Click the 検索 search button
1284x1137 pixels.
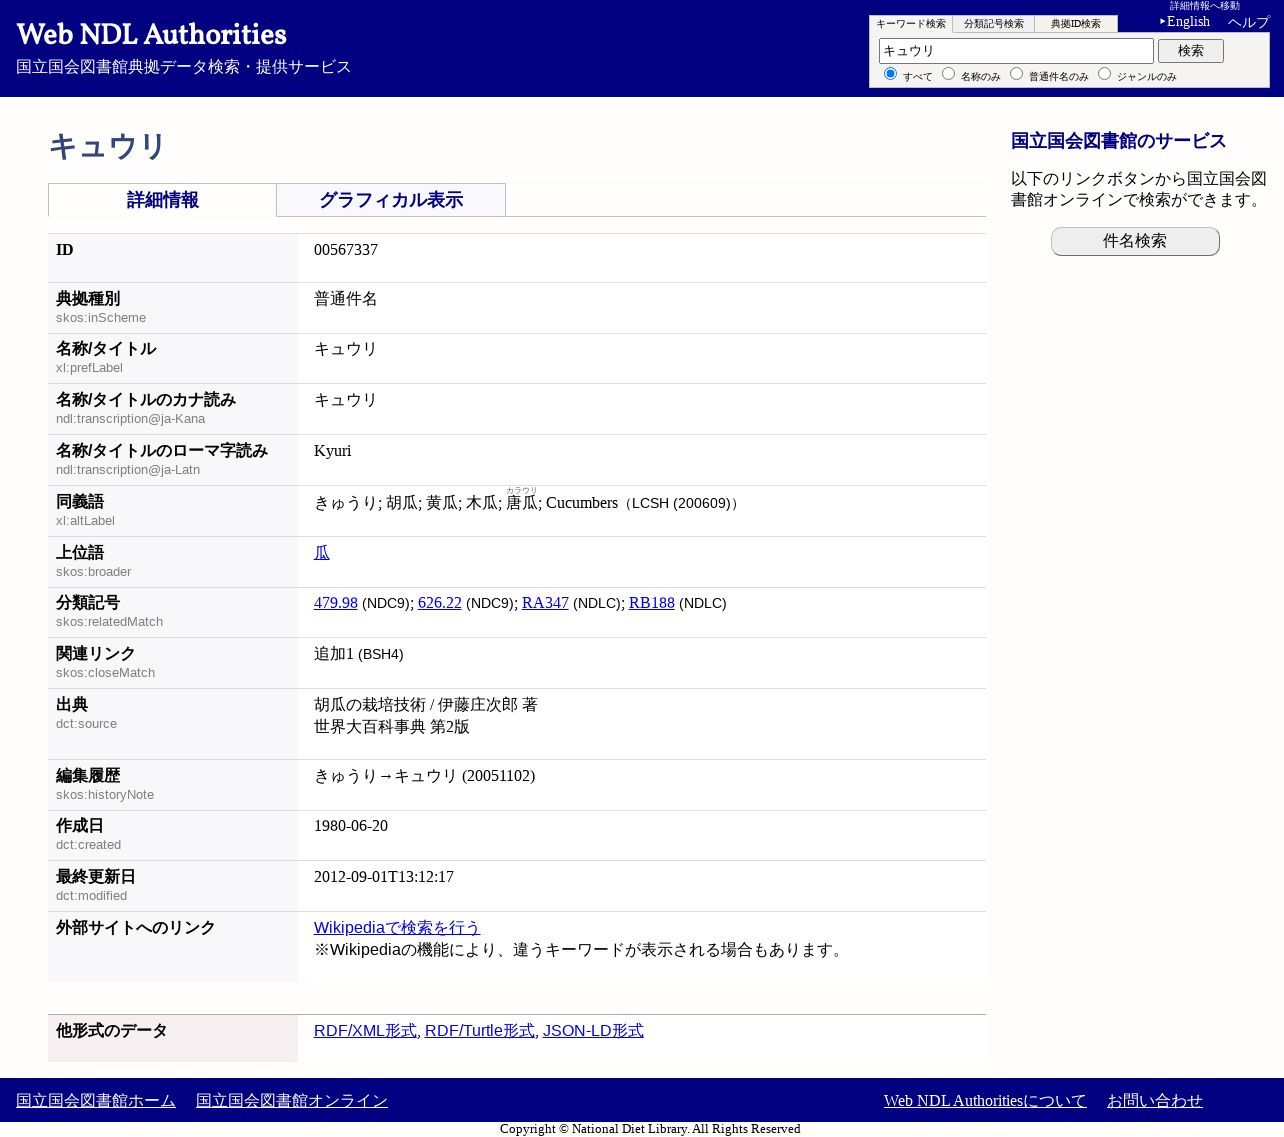[x=1191, y=51]
